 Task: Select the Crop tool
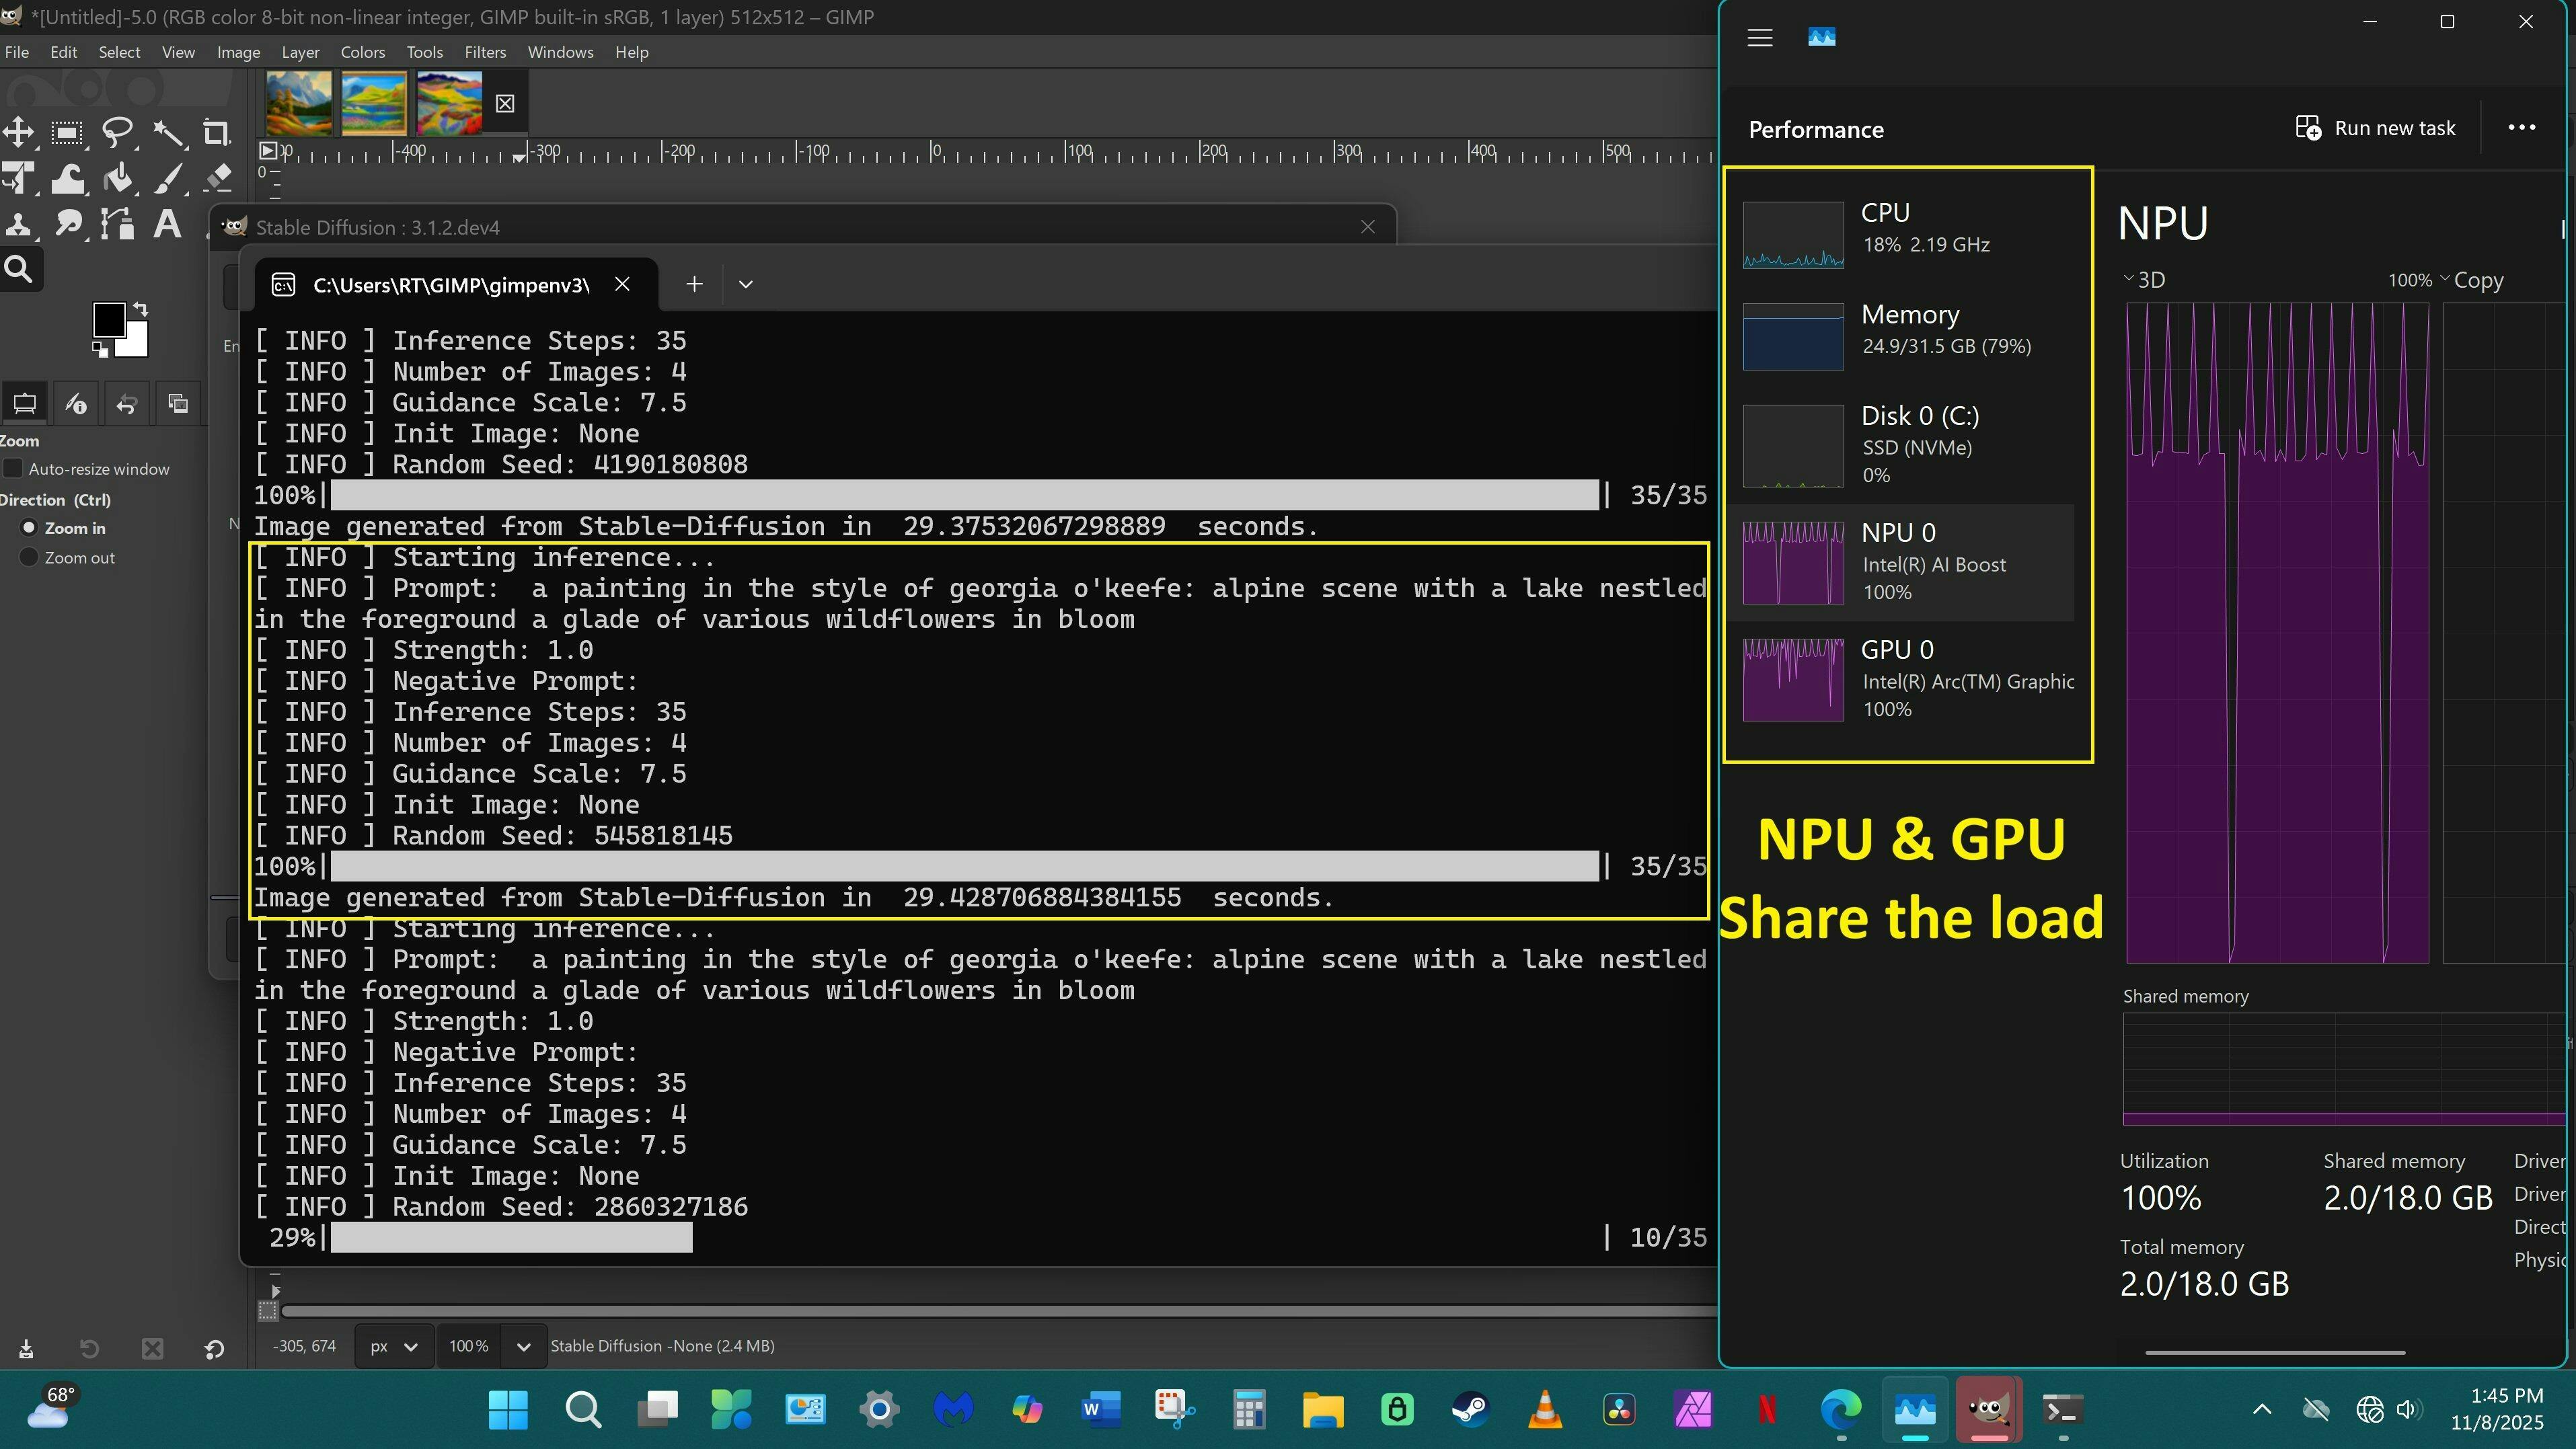[216, 132]
